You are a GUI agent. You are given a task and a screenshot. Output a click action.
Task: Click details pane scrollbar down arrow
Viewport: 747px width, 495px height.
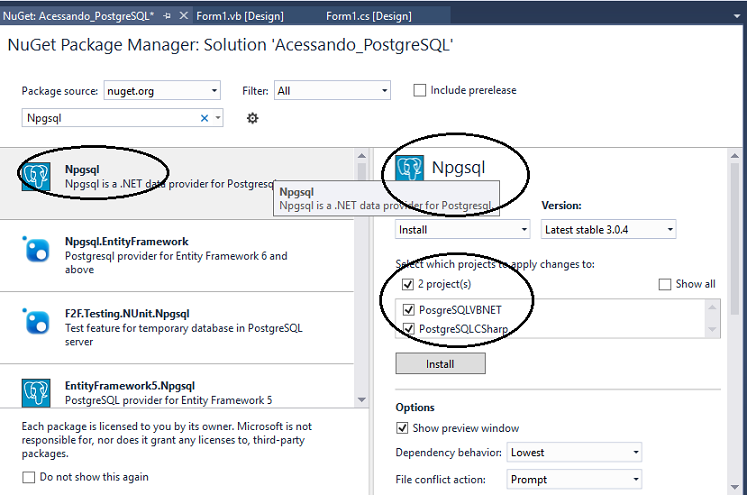pos(735,487)
